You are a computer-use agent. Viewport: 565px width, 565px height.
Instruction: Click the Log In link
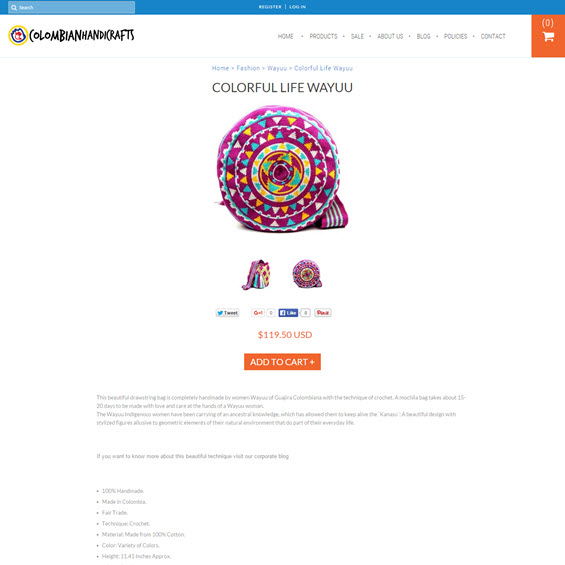coord(297,7)
